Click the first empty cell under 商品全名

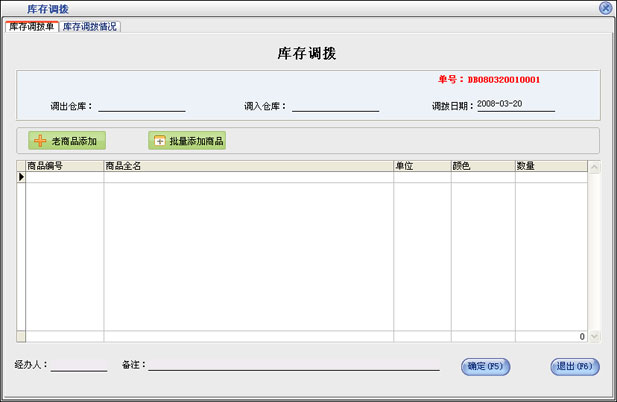click(248, 177)
